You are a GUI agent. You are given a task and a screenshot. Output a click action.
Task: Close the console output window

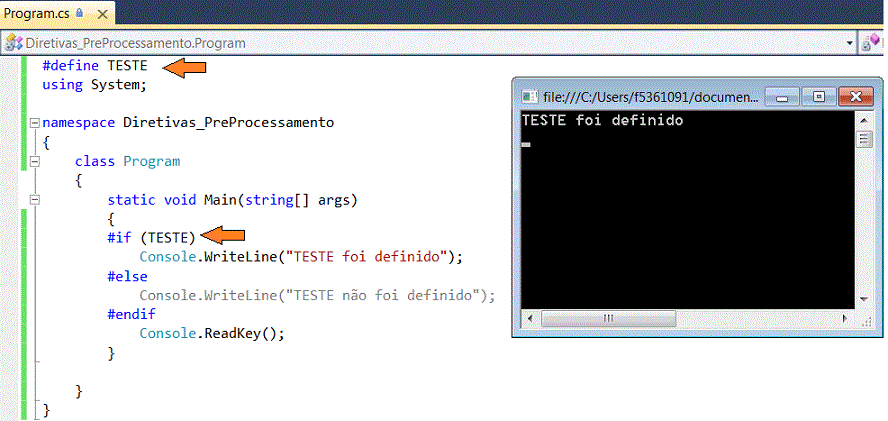coord(856,97)
